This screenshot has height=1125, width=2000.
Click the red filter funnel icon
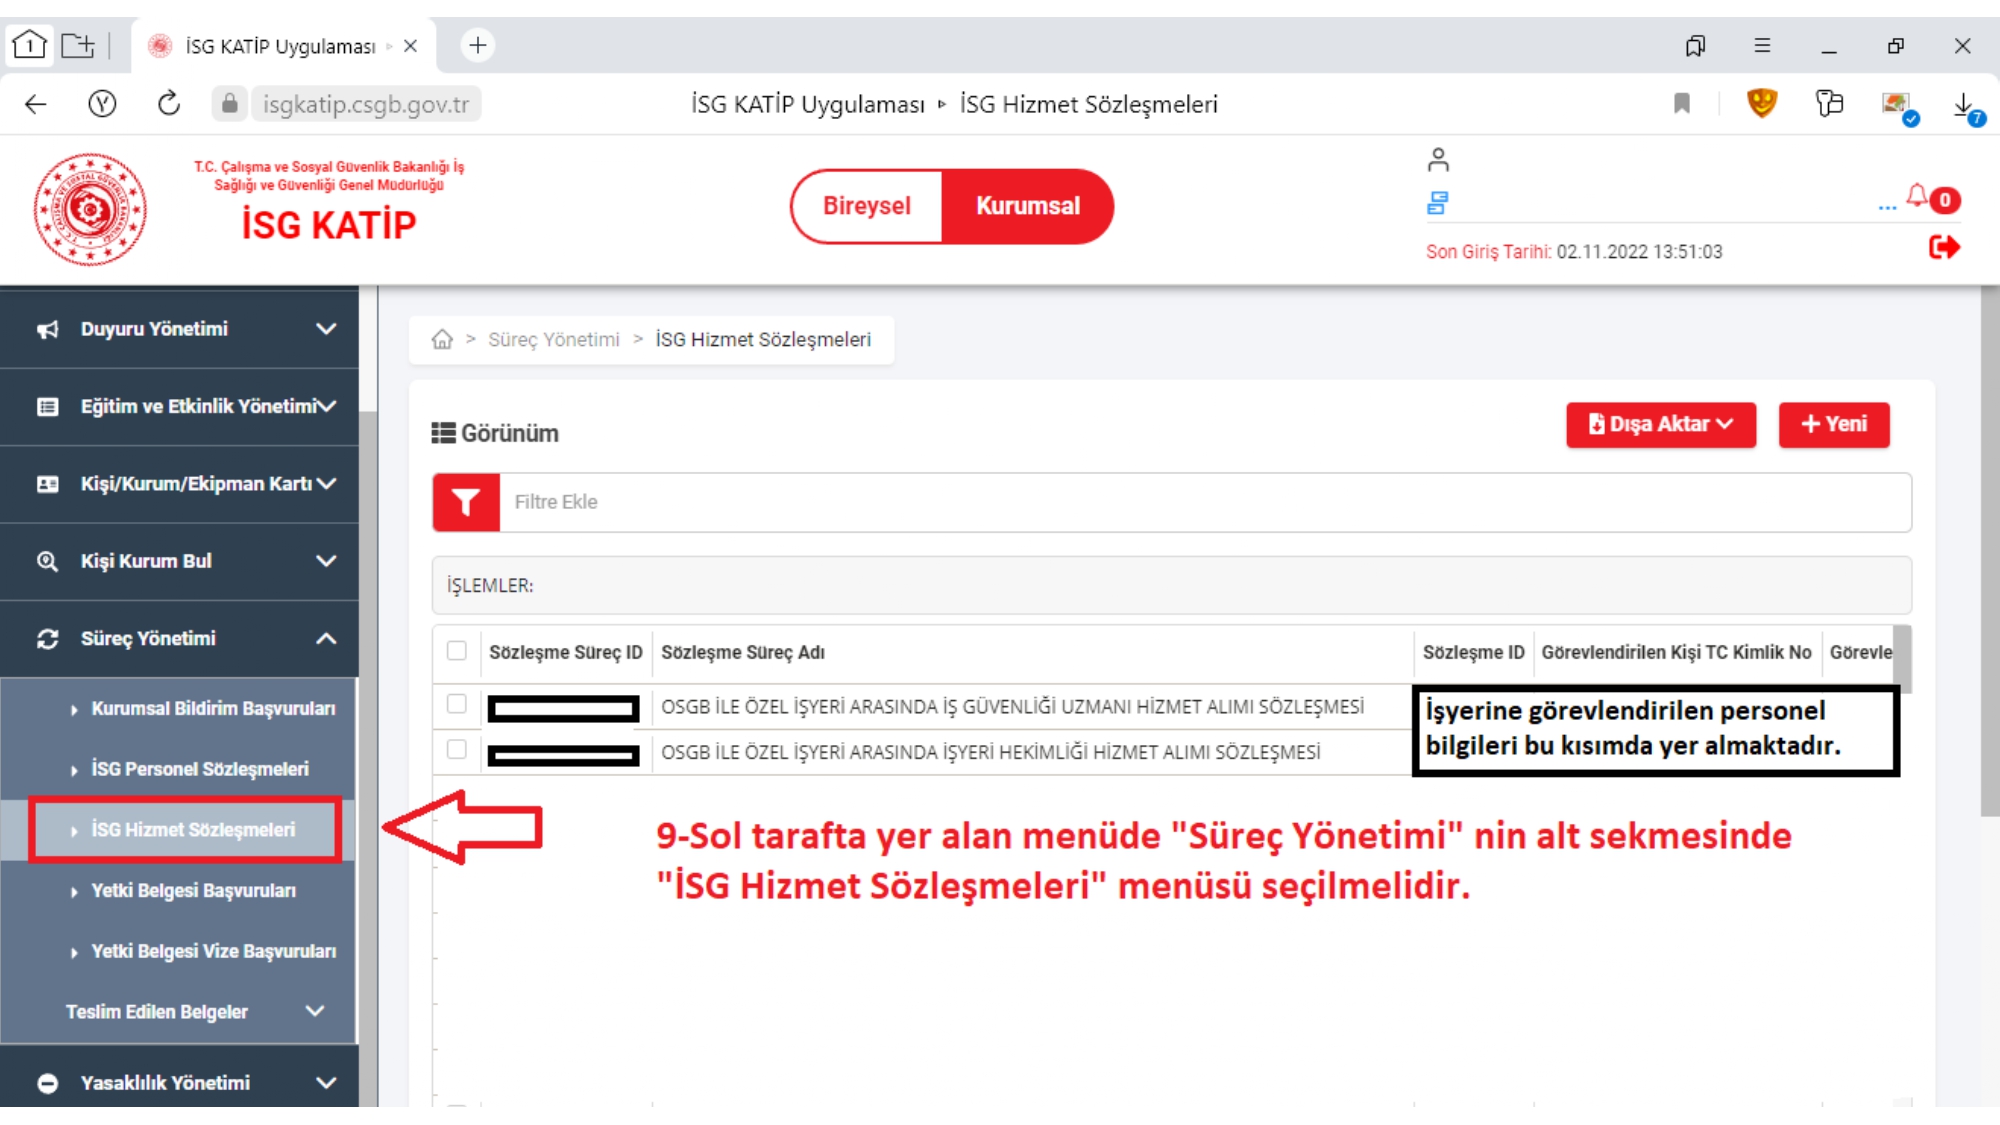tap(465, 502)
